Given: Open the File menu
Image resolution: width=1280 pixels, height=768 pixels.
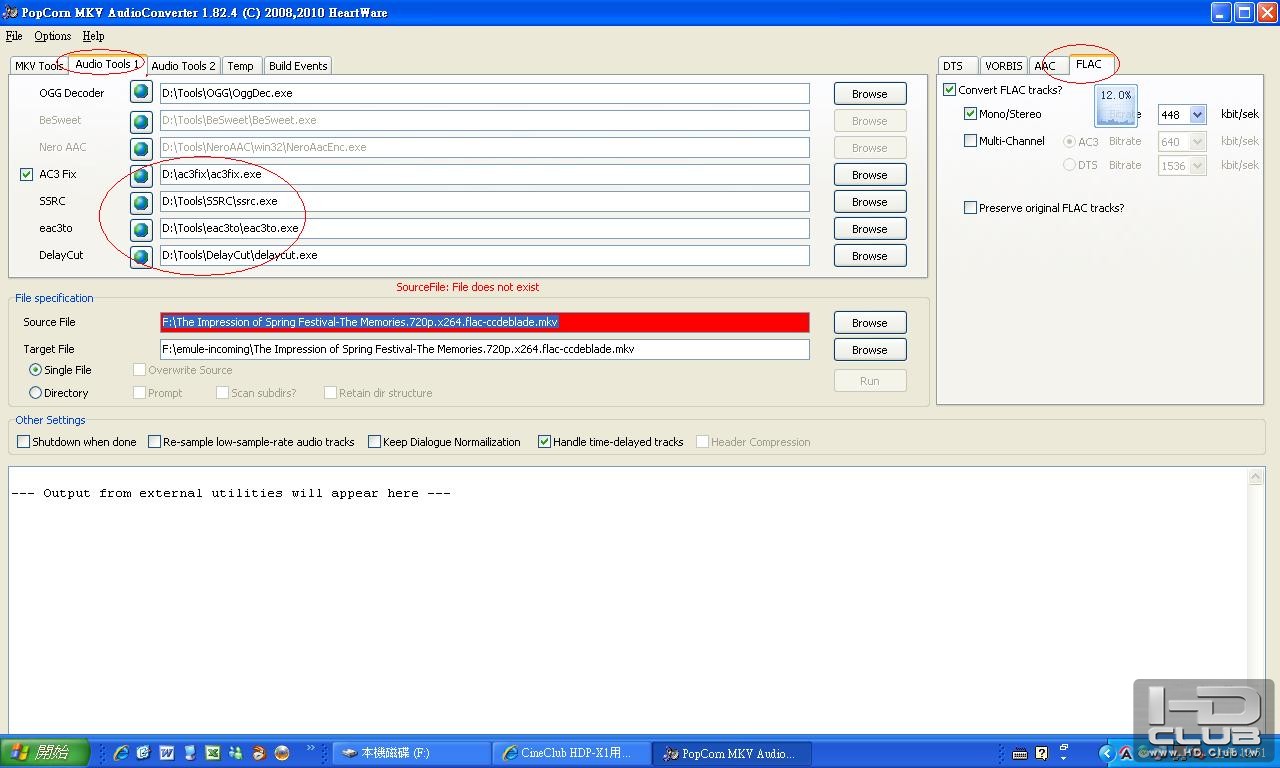Looking at the screenshot, I should click(14, 36).
